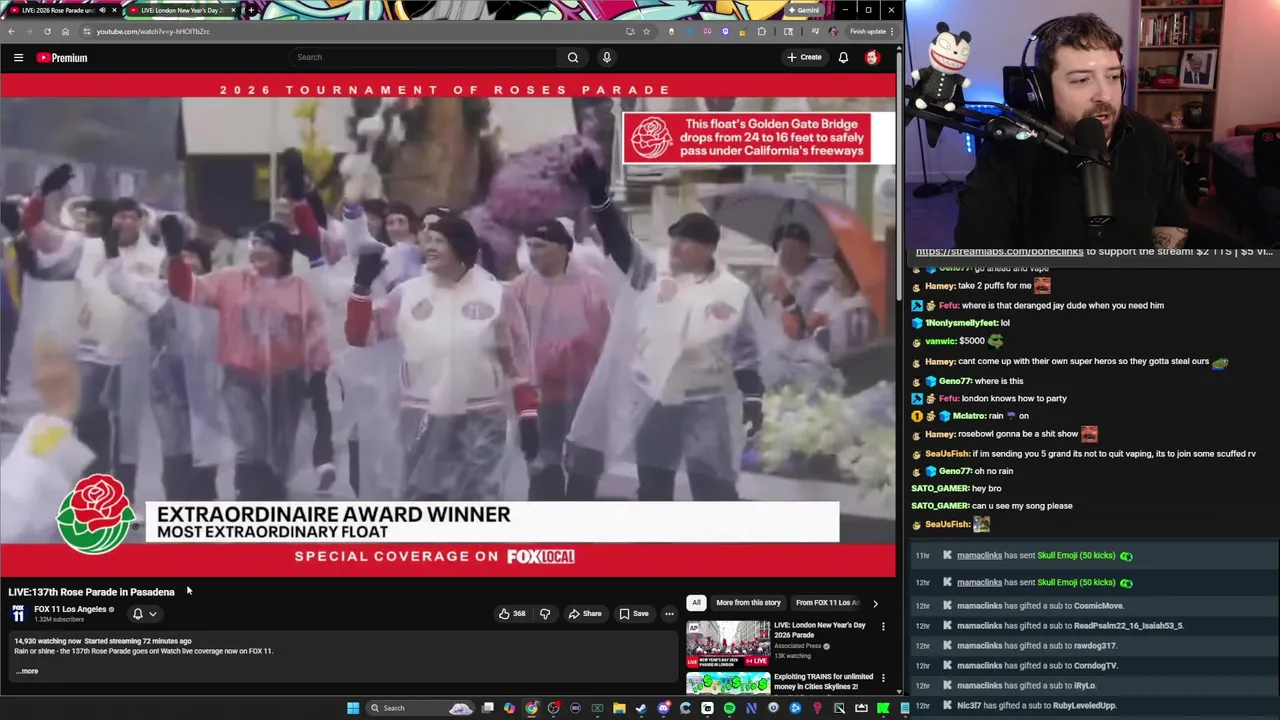
Task: Open File Explorer from the taskbar
Action: (619, 708)
